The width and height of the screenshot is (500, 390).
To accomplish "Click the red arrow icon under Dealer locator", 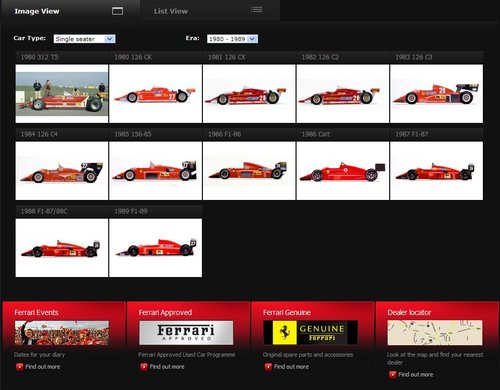I will [x=393, y=375].
